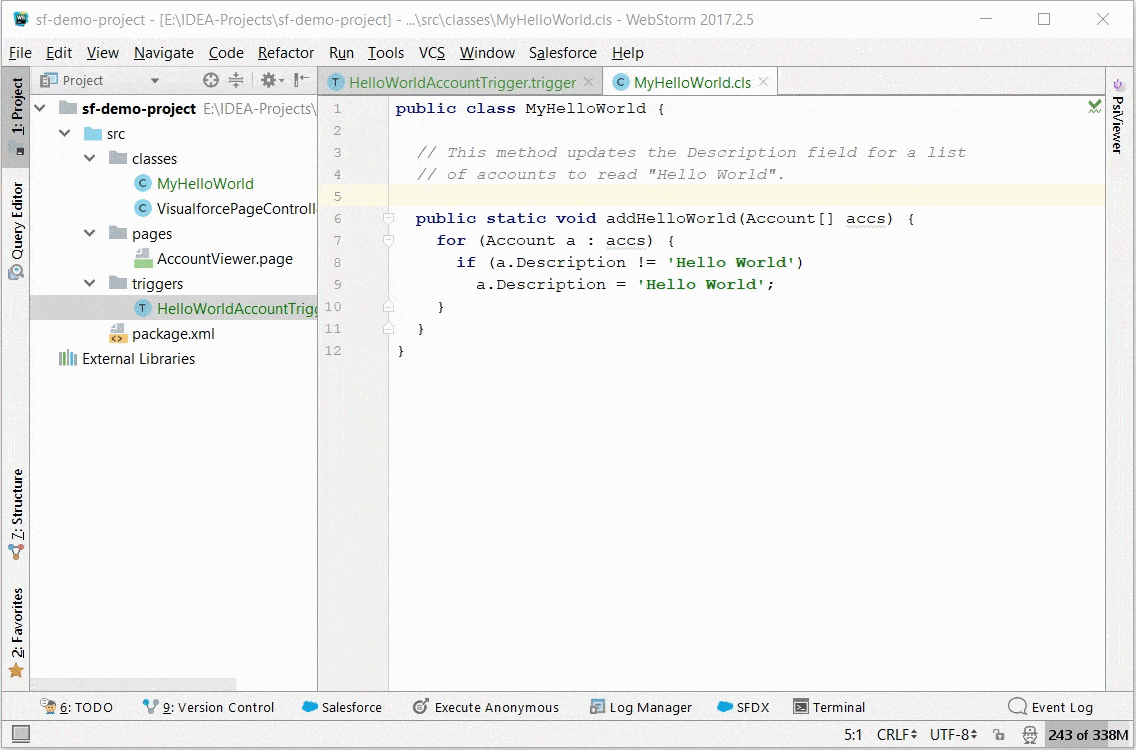Collapse the classes folder
This screenshot has width=1136, height=750.
tap(90, 158)
